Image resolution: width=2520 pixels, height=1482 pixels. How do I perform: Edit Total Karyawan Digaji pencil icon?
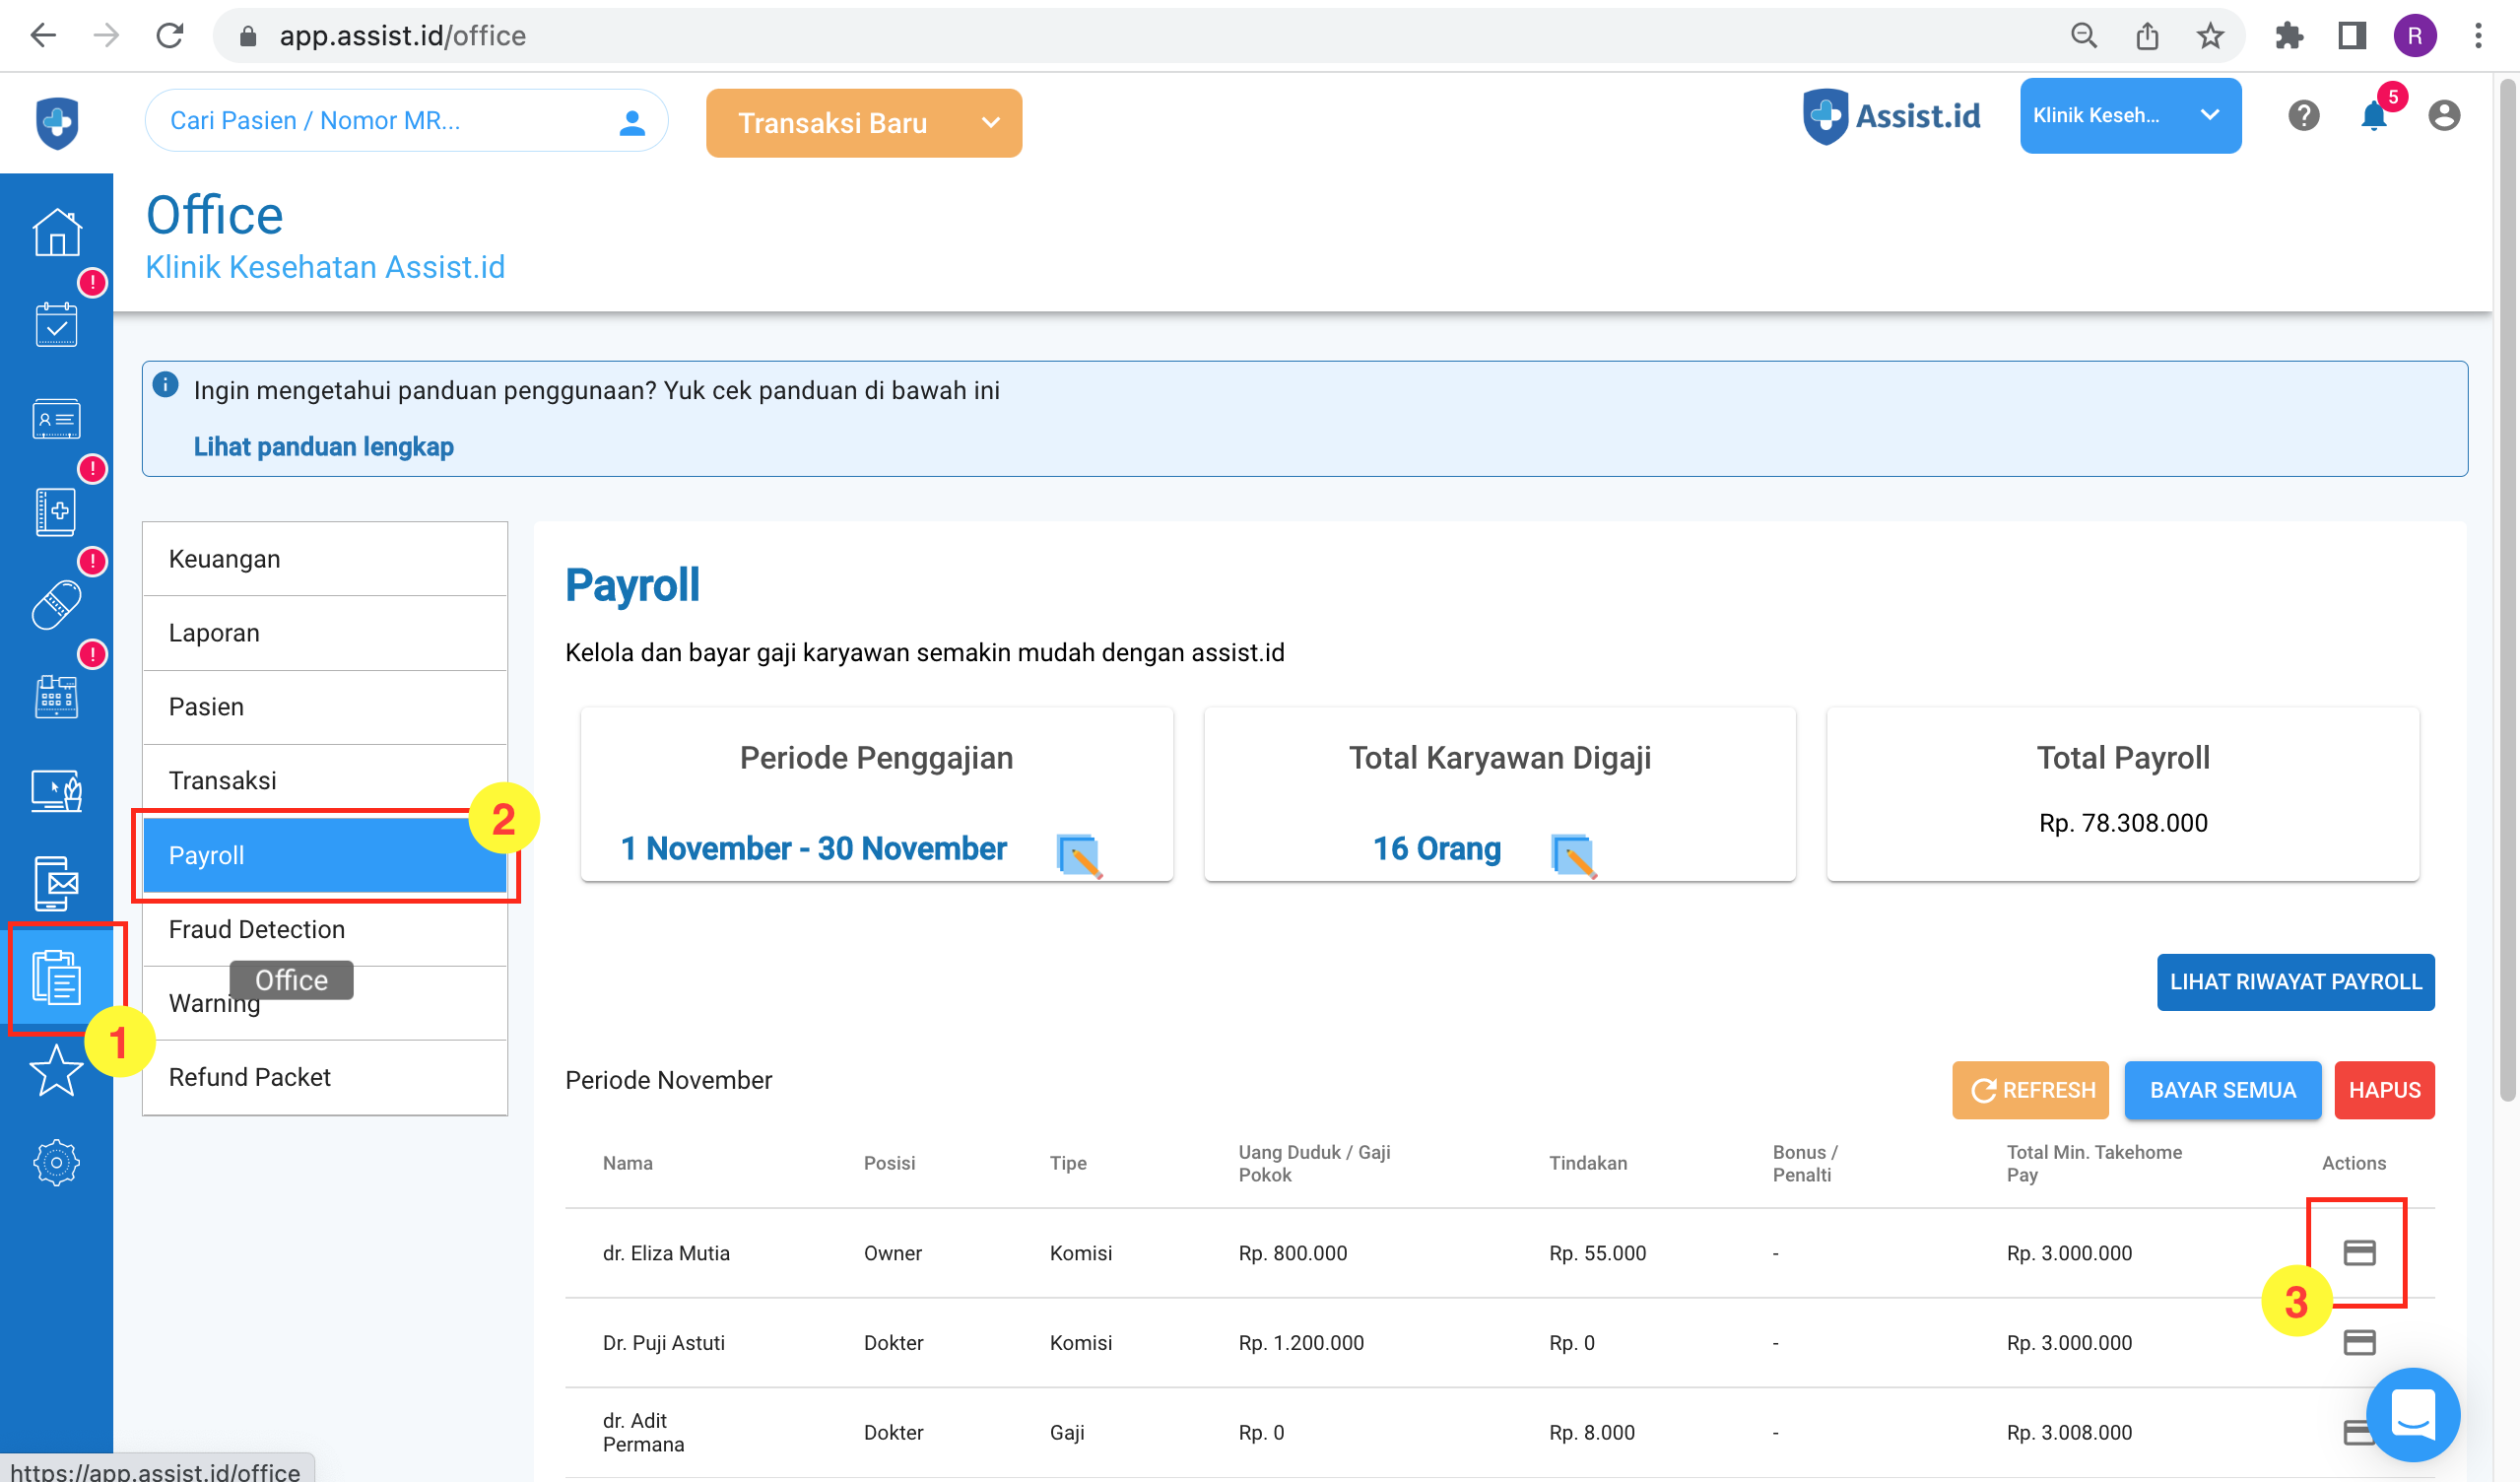[x=1573, y=855]
